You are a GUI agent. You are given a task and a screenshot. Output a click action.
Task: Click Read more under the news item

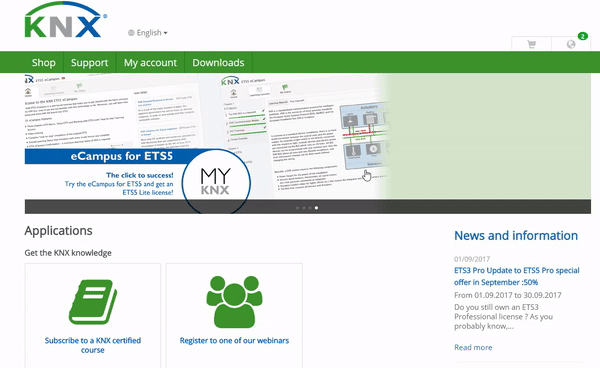click(473, 347)
